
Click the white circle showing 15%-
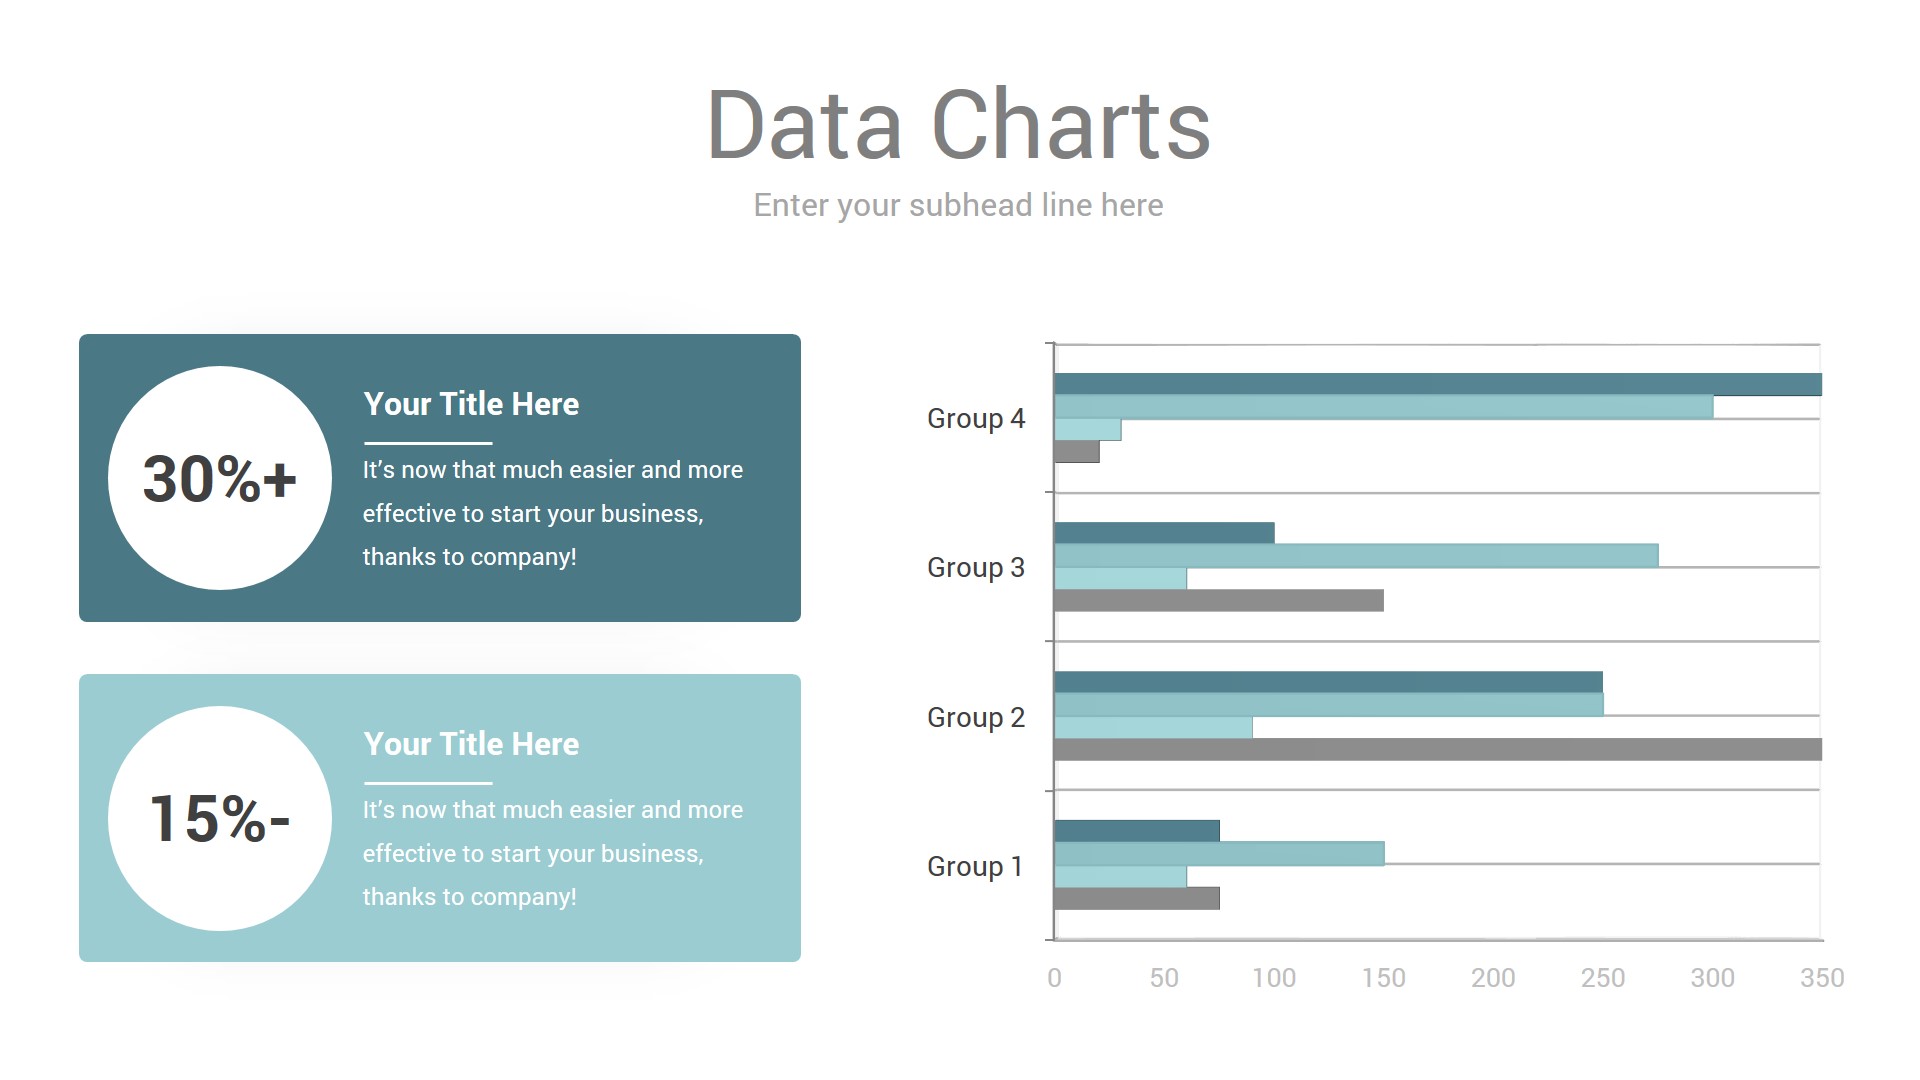pyautogui.click(x=220, y=818)
